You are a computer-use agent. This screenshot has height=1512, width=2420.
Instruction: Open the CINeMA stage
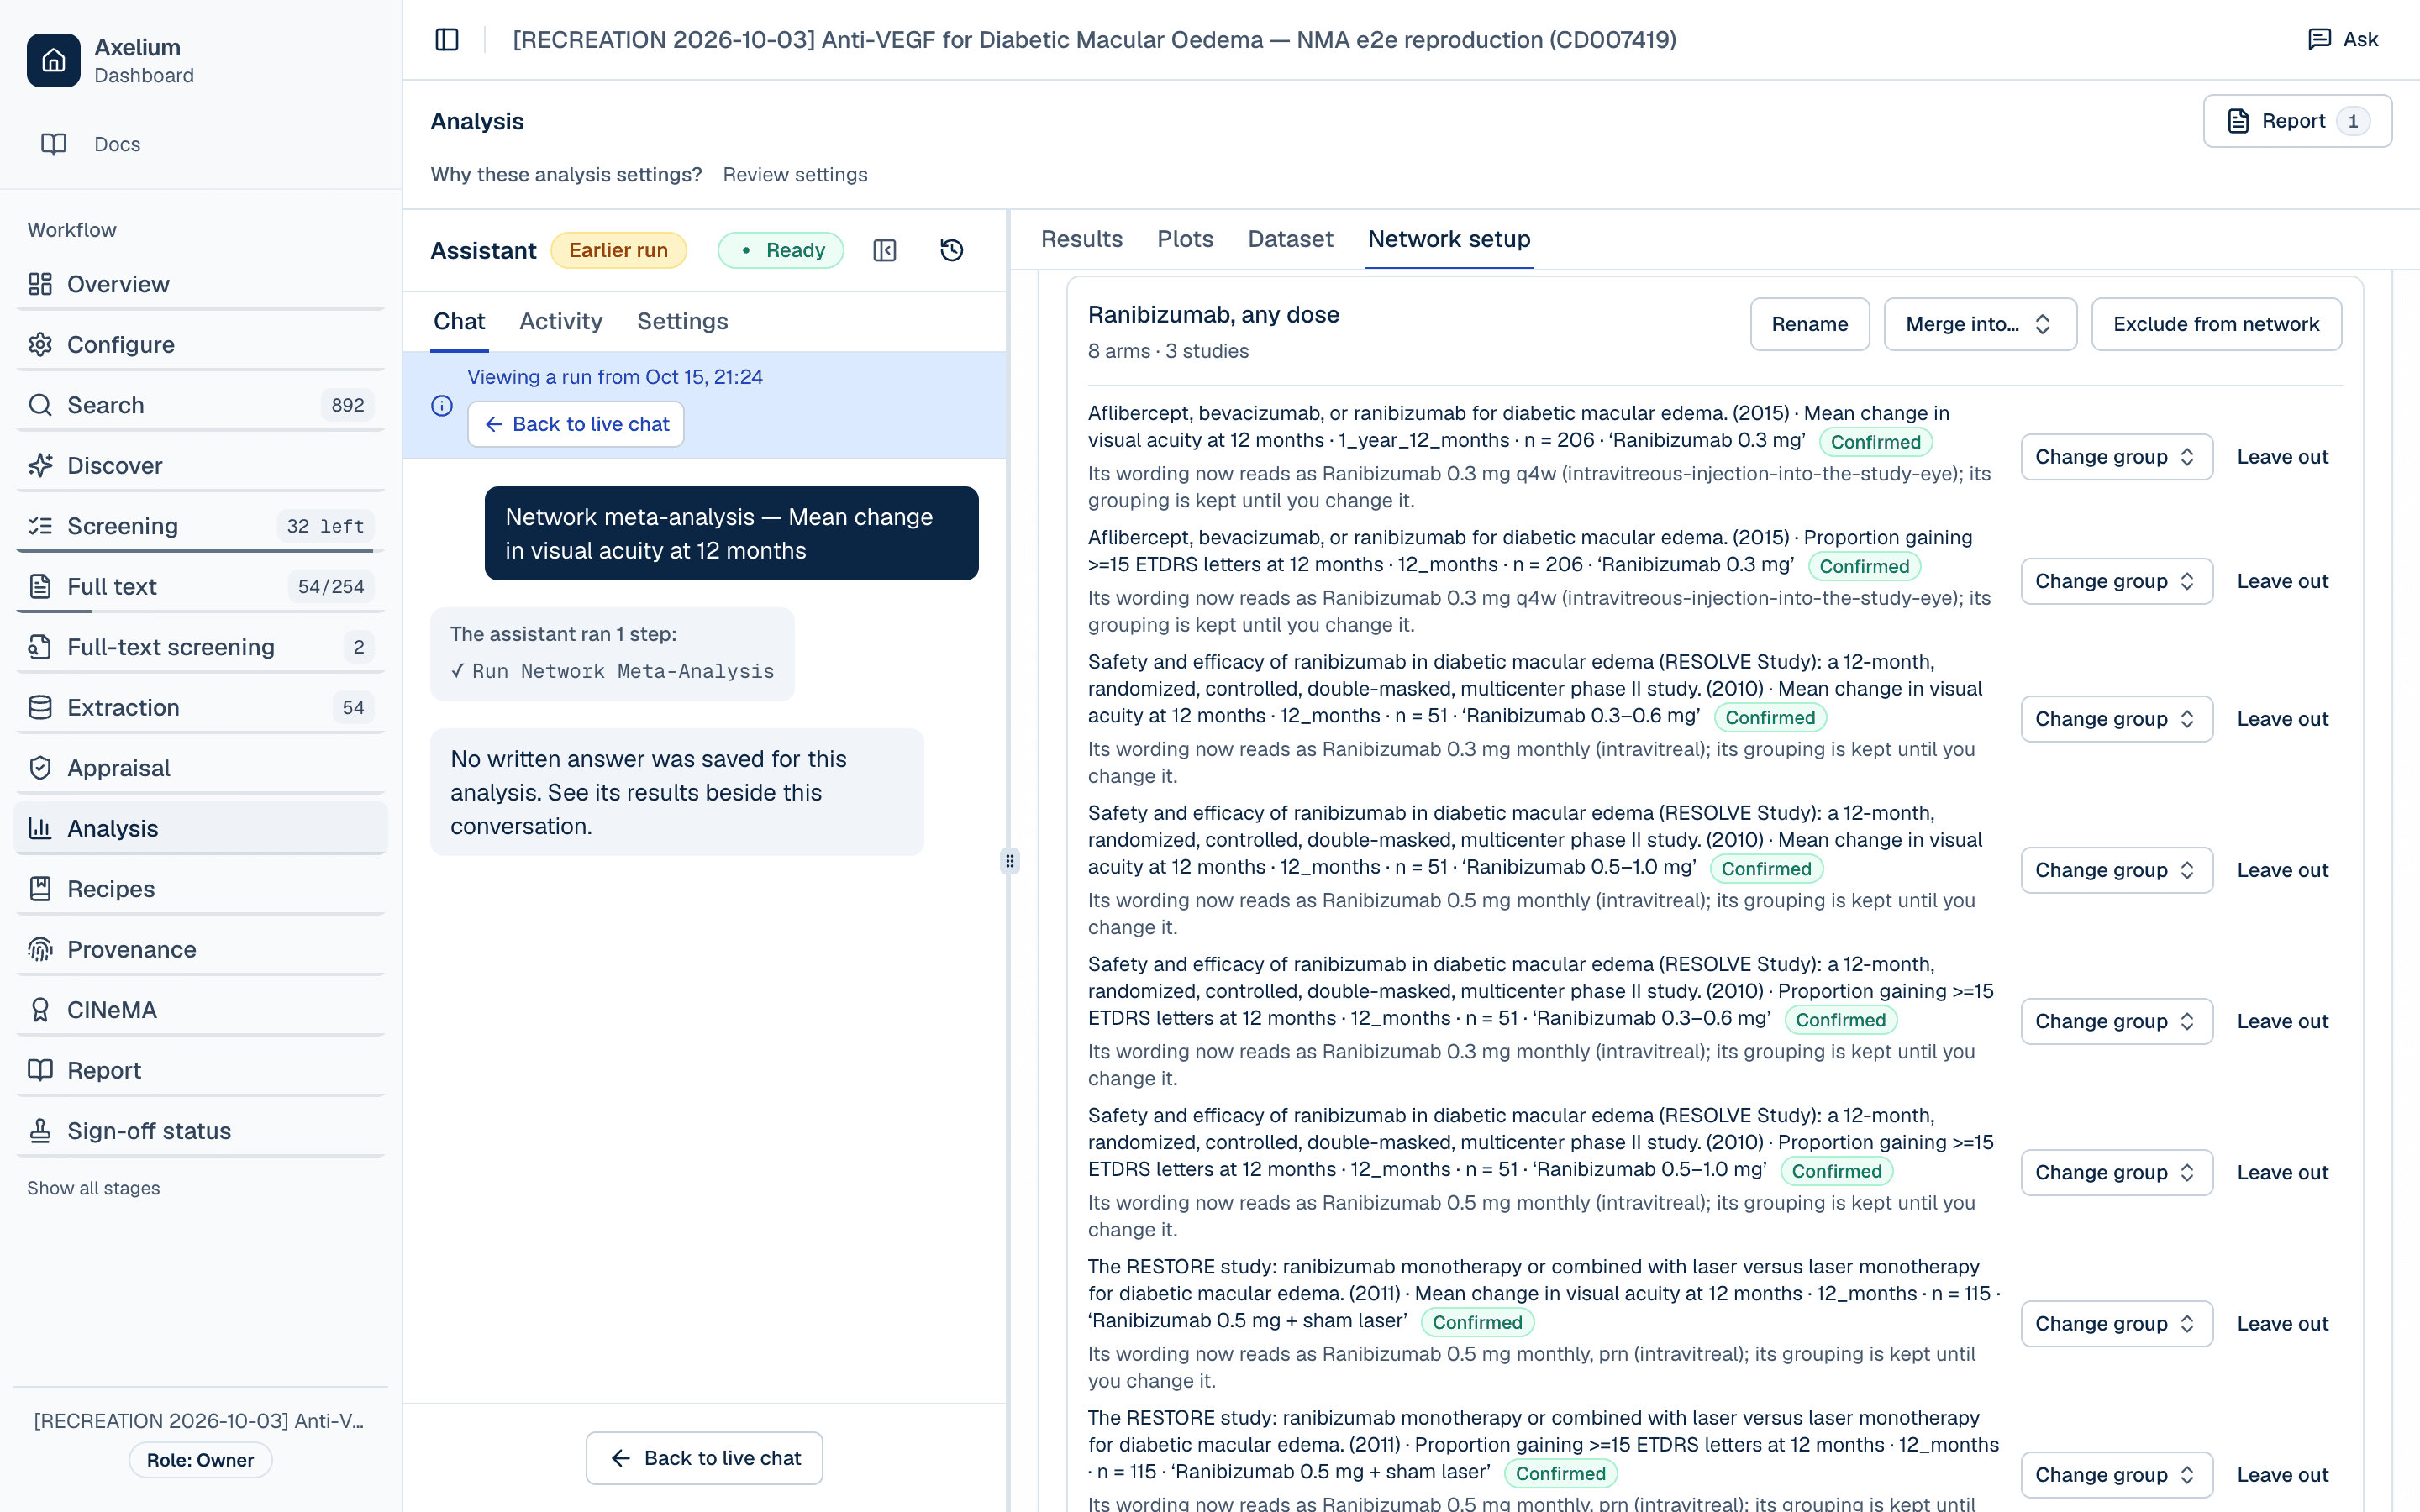[201, 1010]
